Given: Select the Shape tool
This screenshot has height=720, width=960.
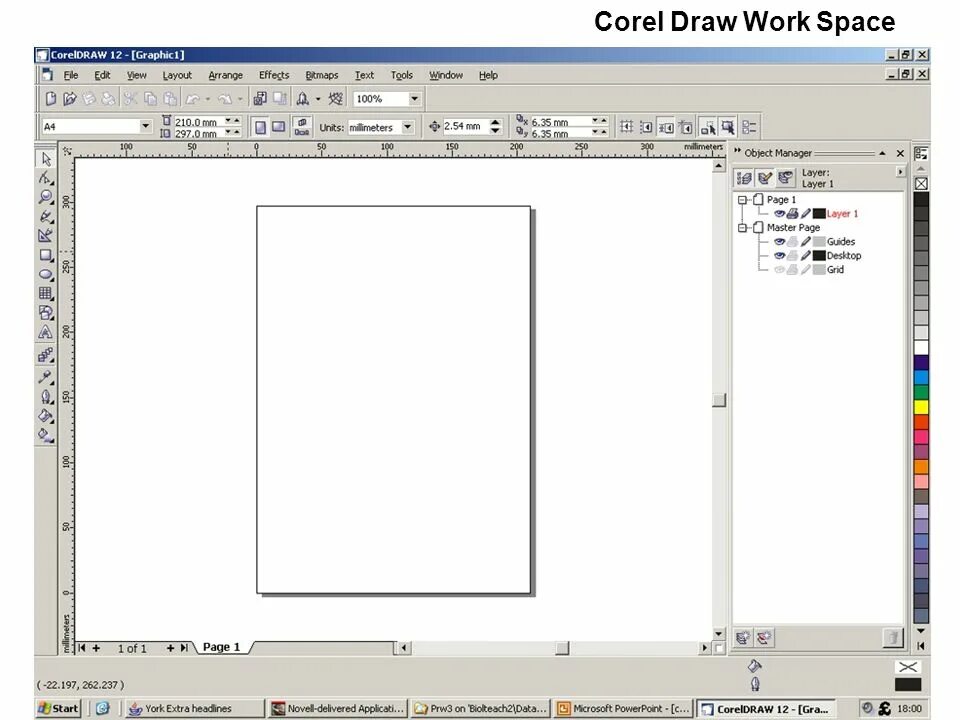Looking at the screenshot, I should point(45,175).
